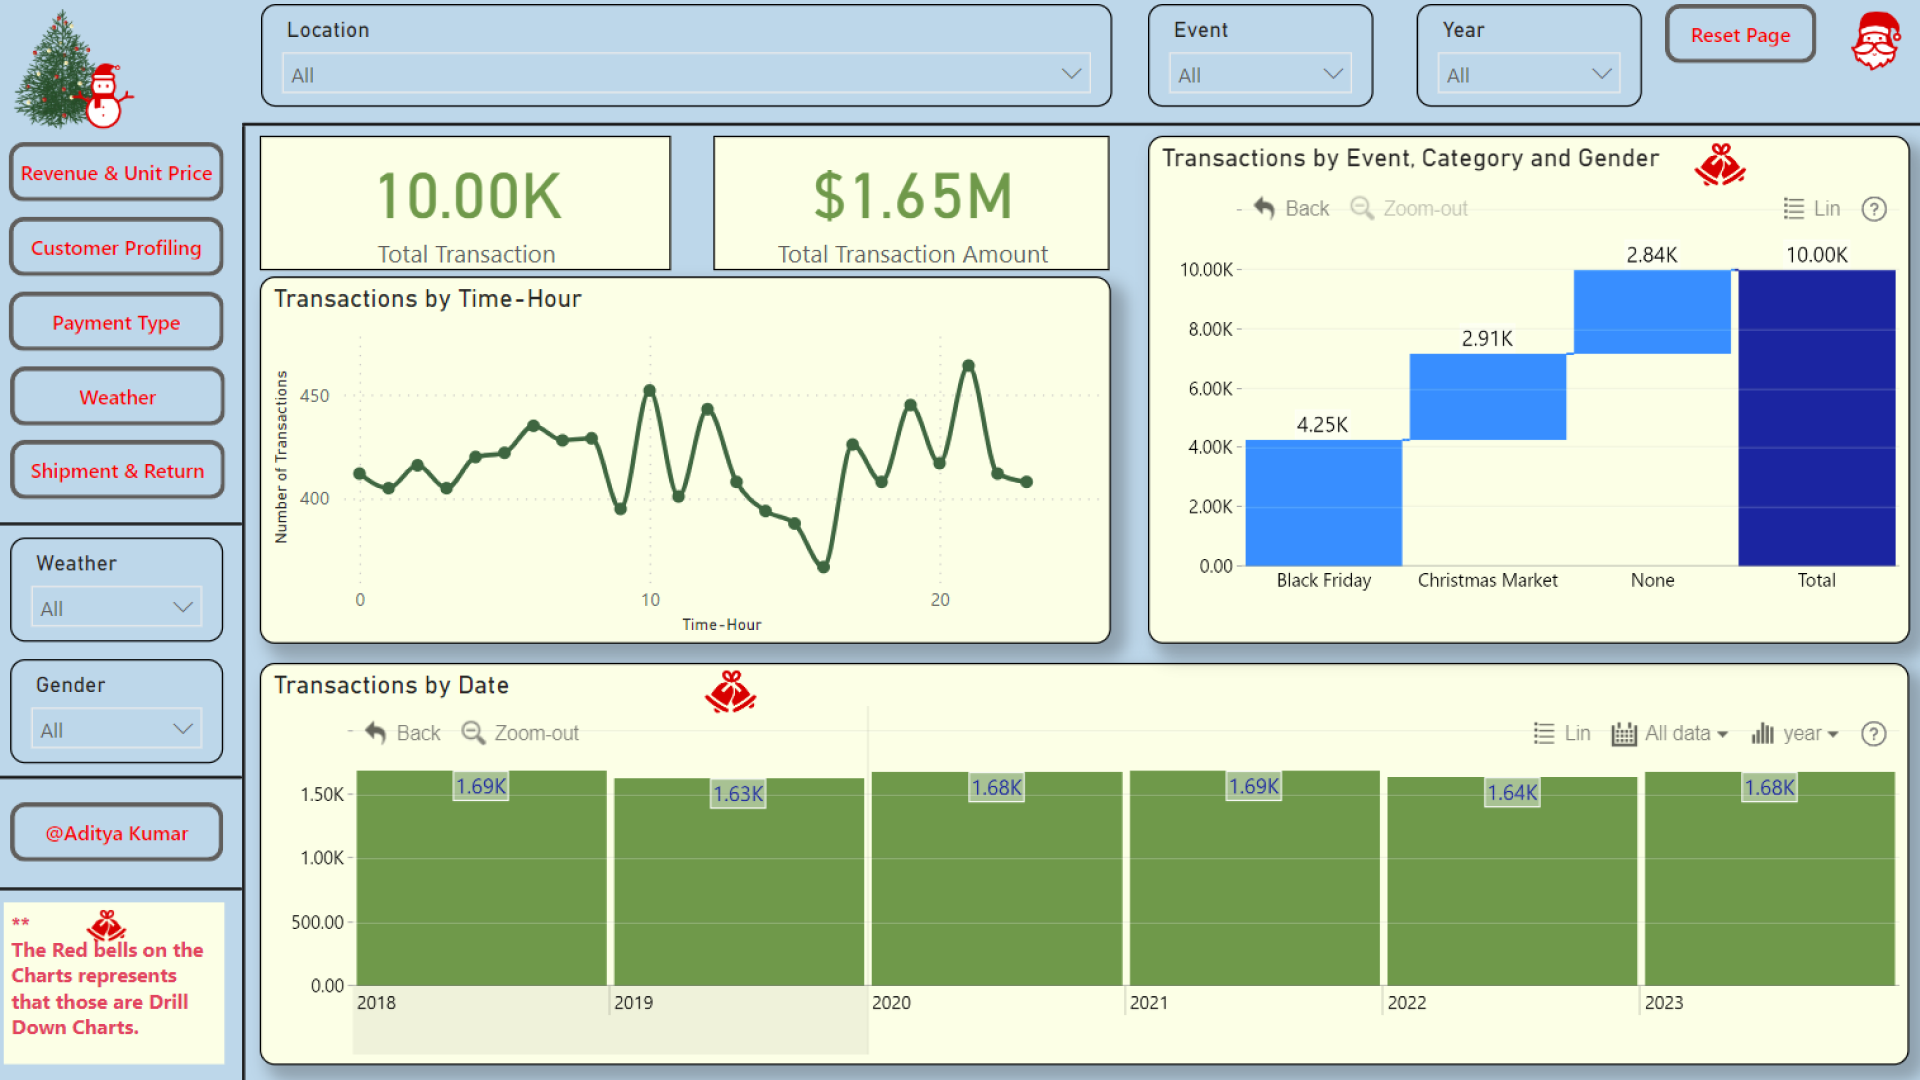Screen dimensions: 1920x1080
Task: Click red bells icon in drill-down note
Action: click(x=106, y=926)
